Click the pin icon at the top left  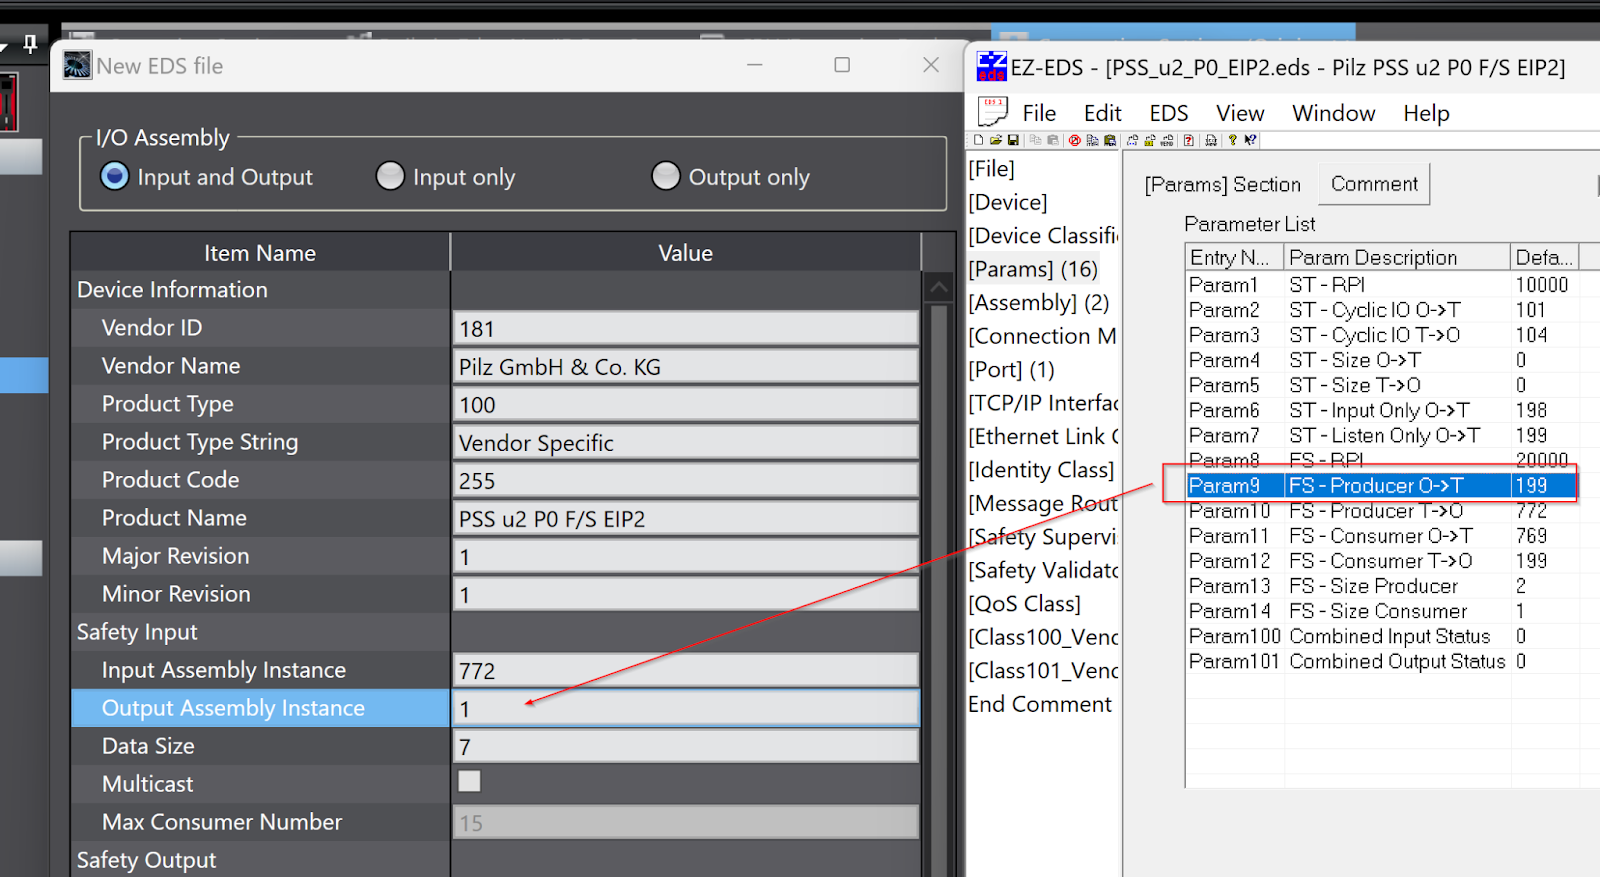coord(30,44)
